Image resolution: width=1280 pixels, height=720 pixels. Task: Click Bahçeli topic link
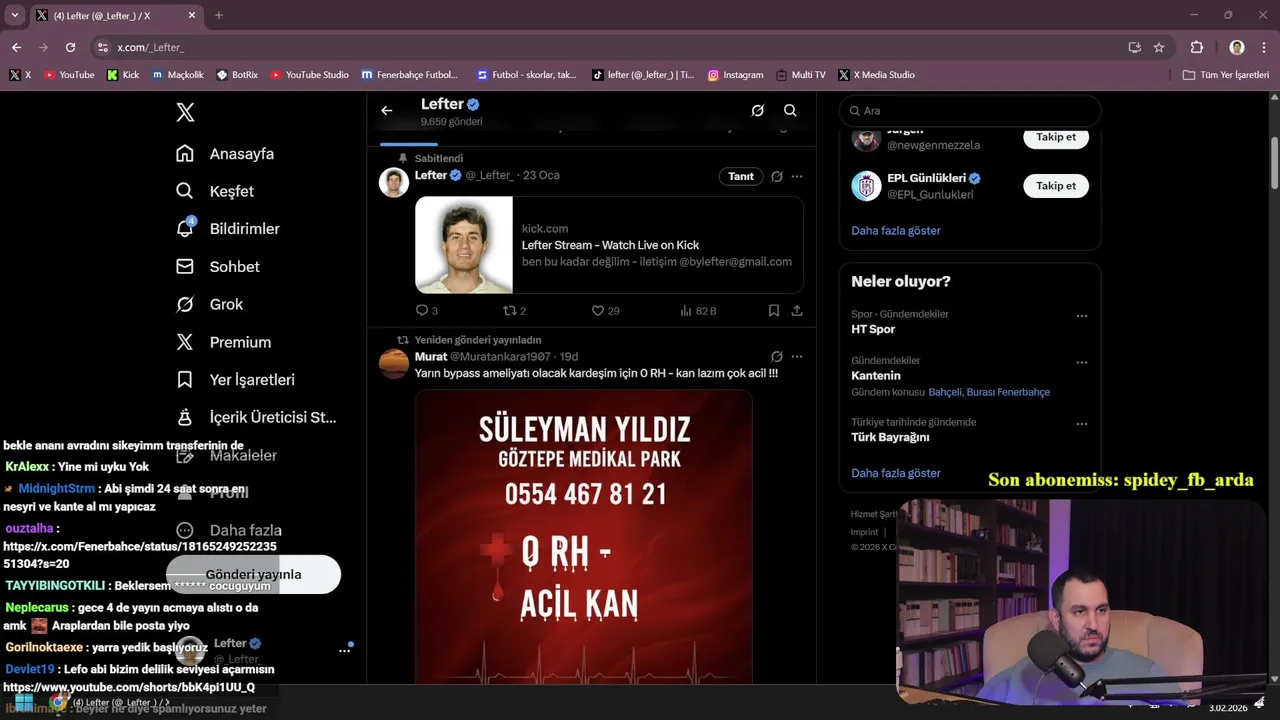[945, 392]
